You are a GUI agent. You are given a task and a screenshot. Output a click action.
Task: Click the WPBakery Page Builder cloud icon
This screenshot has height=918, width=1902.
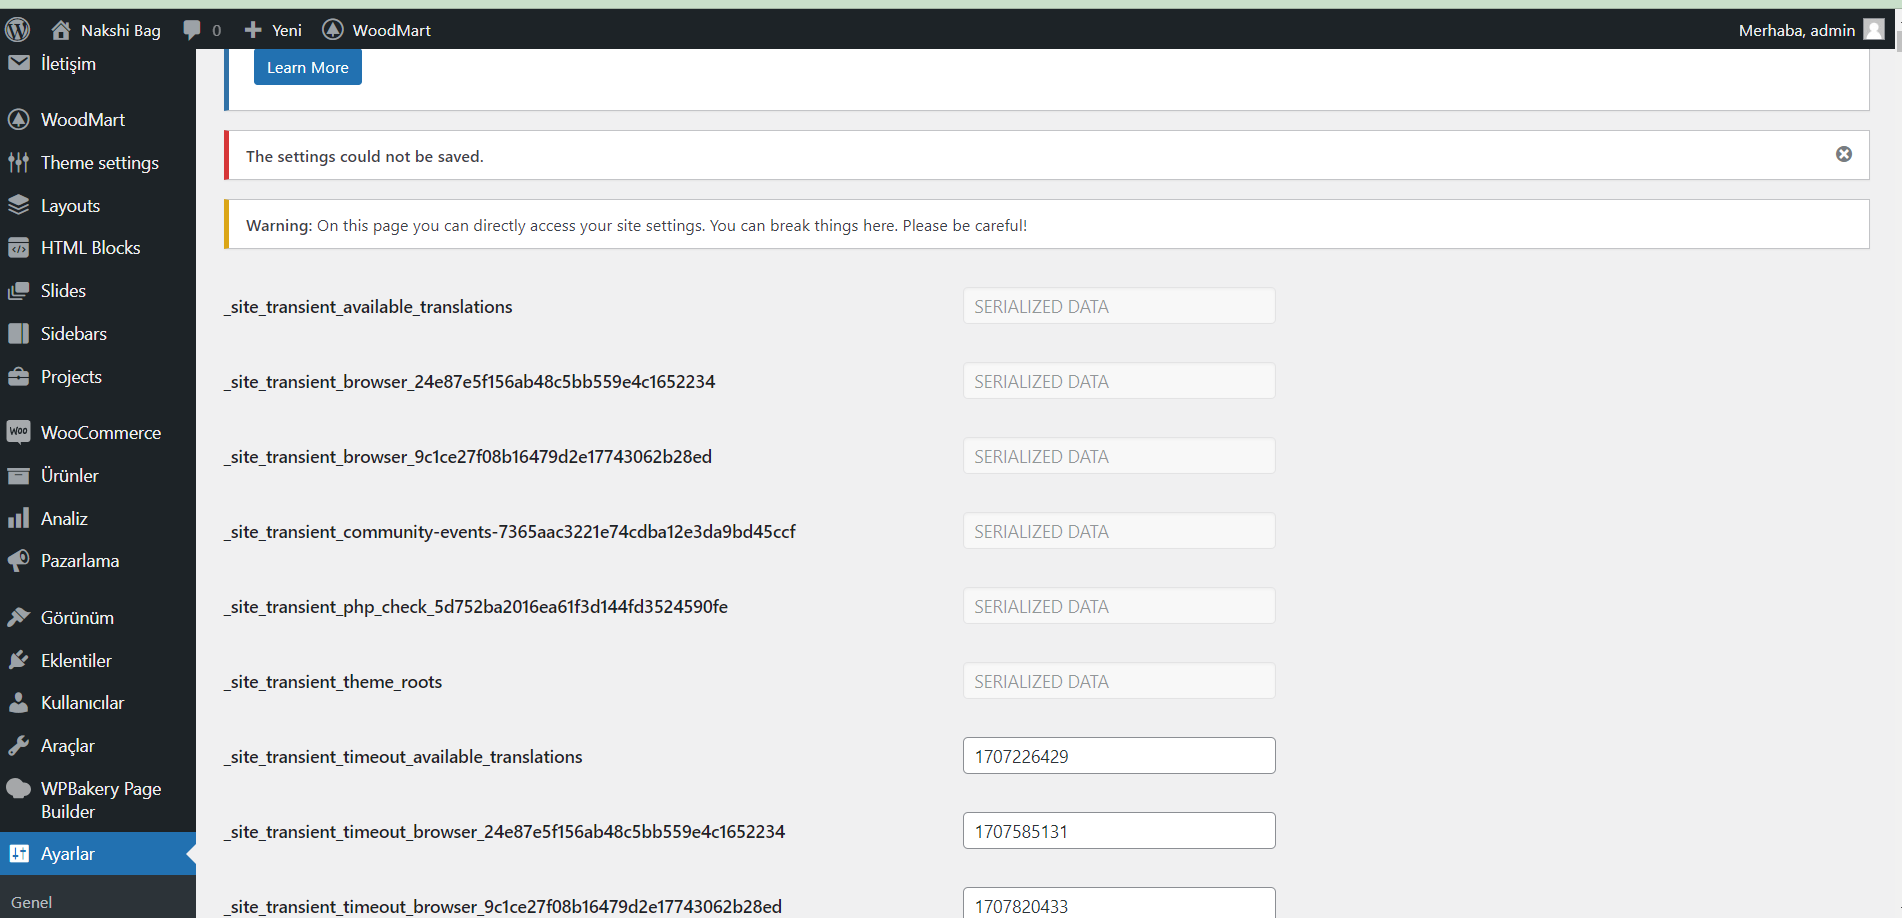[19, 788]
